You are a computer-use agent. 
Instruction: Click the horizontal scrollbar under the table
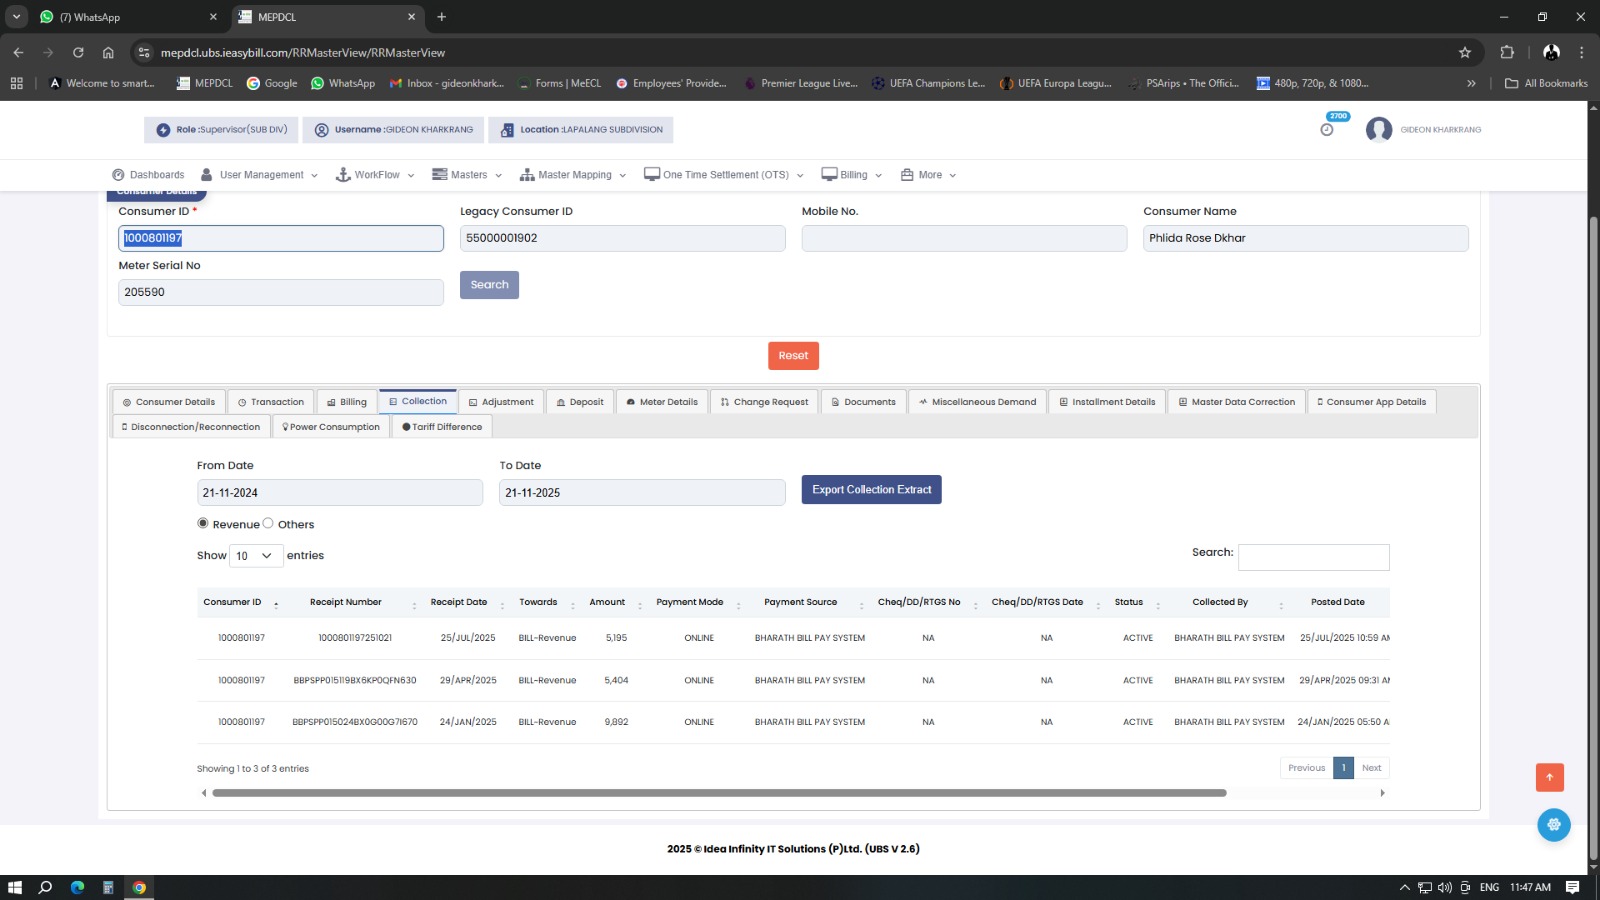(718, 793)
